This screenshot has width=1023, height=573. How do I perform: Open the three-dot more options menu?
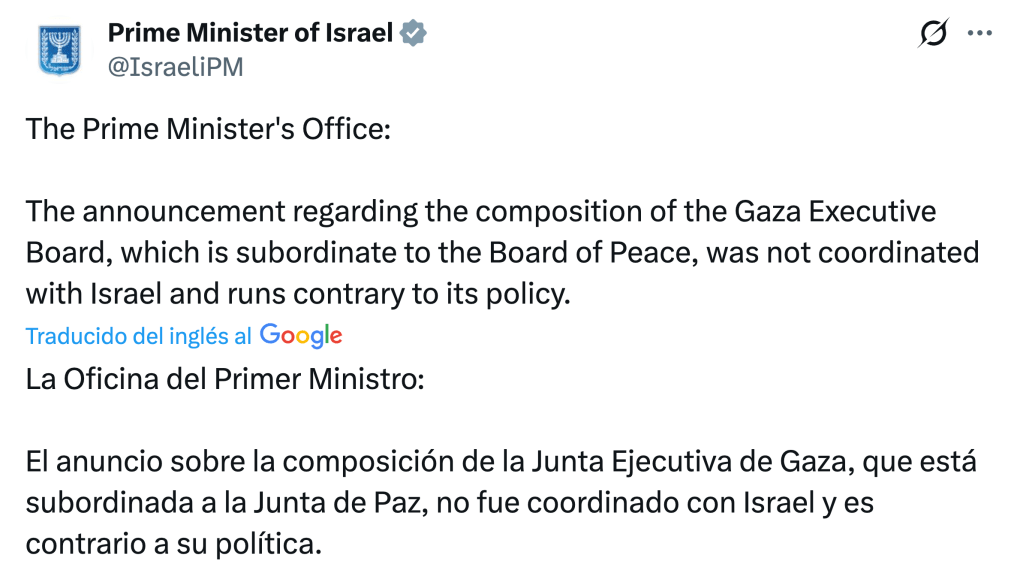(x=979, y=34)
